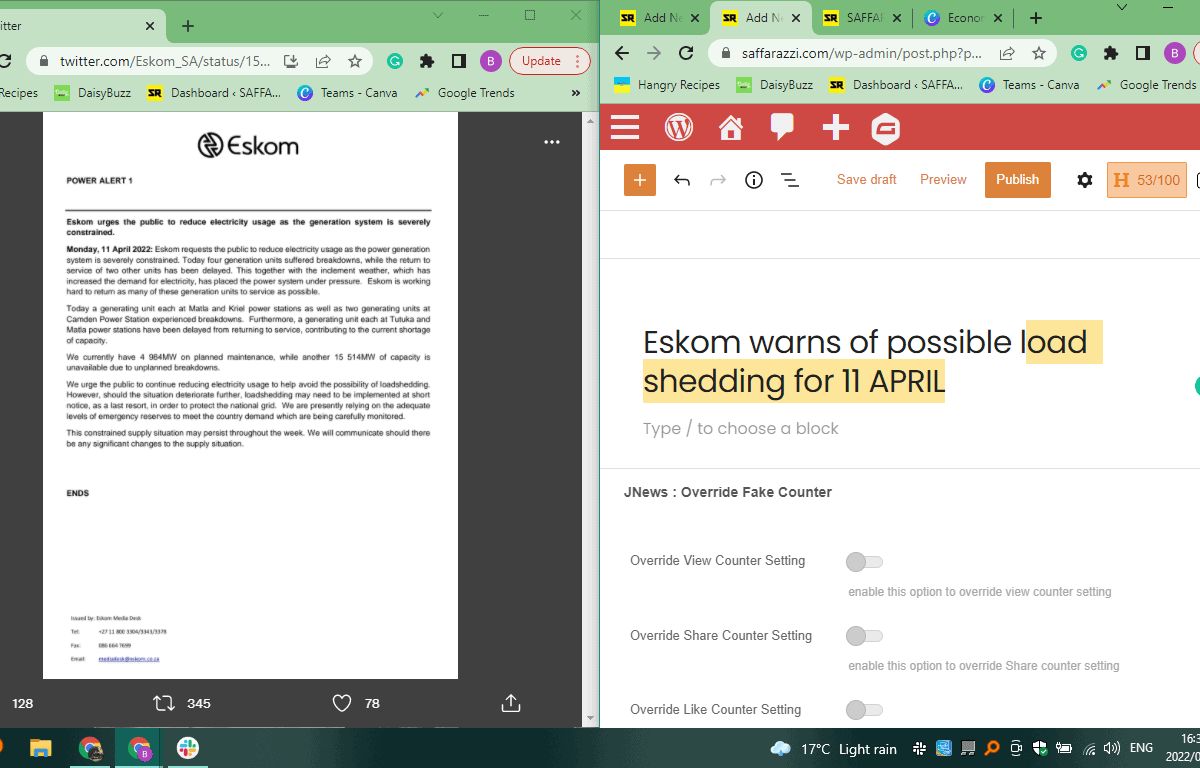Install app icon in Twitter address bar
This screenshot has width=1200, height=768.
tap(291, 61)
